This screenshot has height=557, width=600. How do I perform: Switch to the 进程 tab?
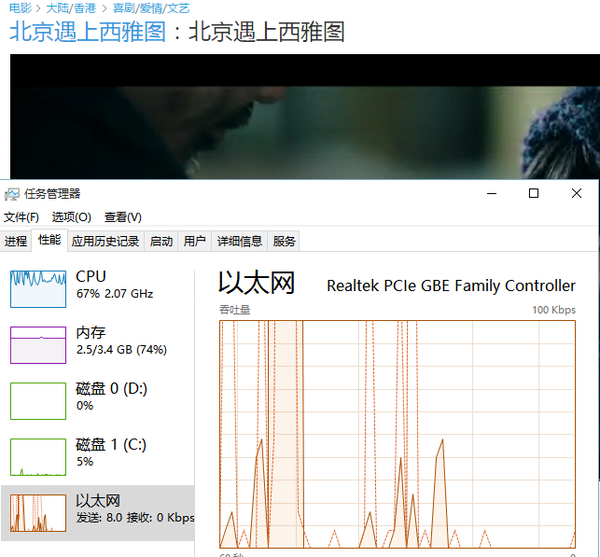pos(16,241)
